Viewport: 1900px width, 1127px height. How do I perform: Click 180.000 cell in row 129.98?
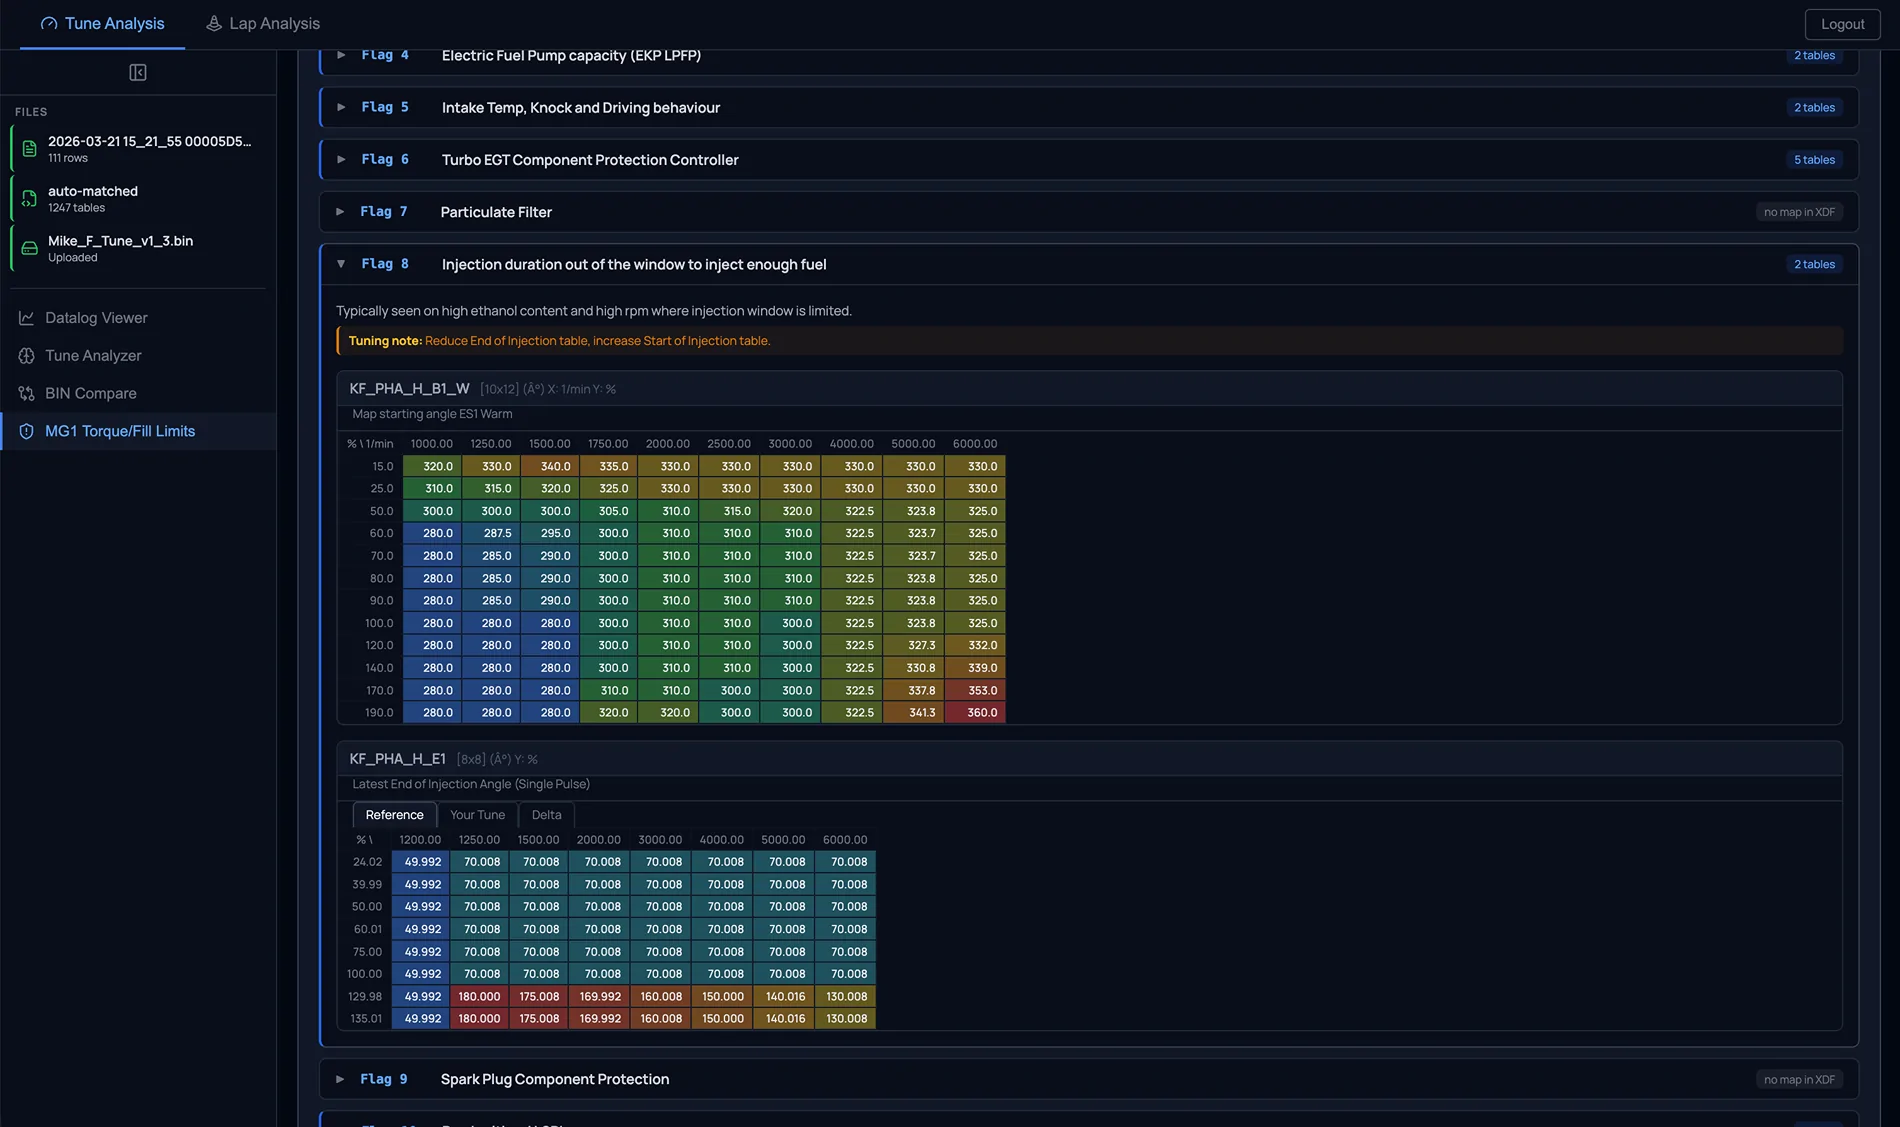coord(479,997)
